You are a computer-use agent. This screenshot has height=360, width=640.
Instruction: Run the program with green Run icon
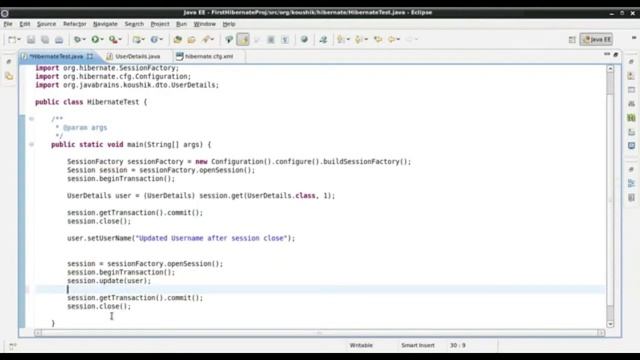click(95, 40)
